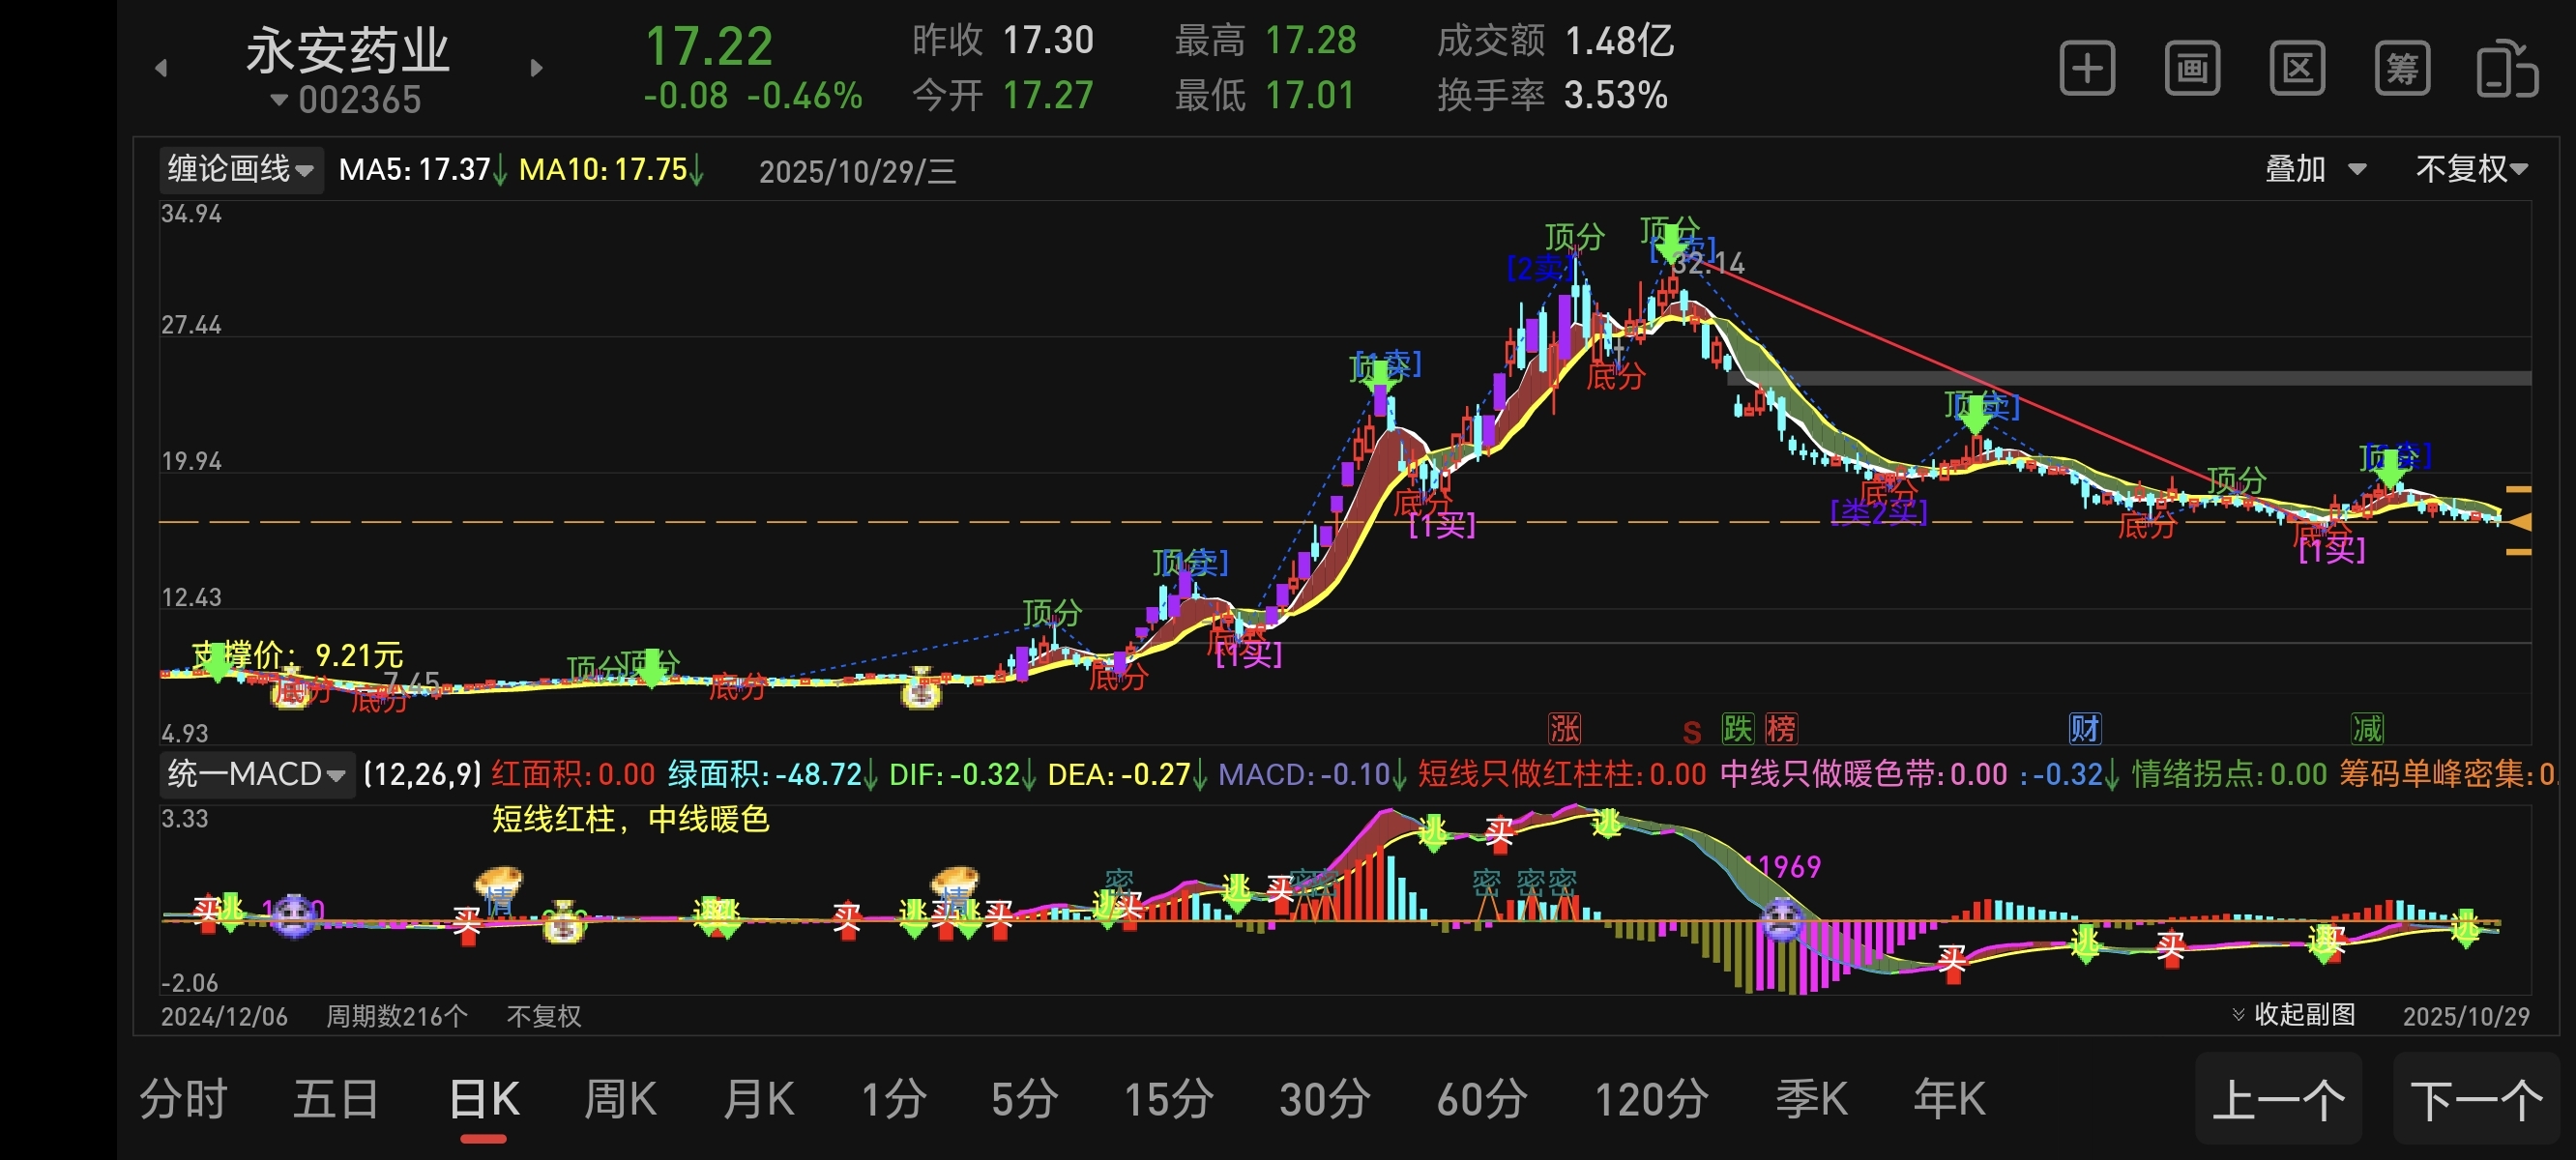The width and height of the screenshot is (2576, 1160).
Task: Switch to the 分时 tab
Action: (183, 1100)
